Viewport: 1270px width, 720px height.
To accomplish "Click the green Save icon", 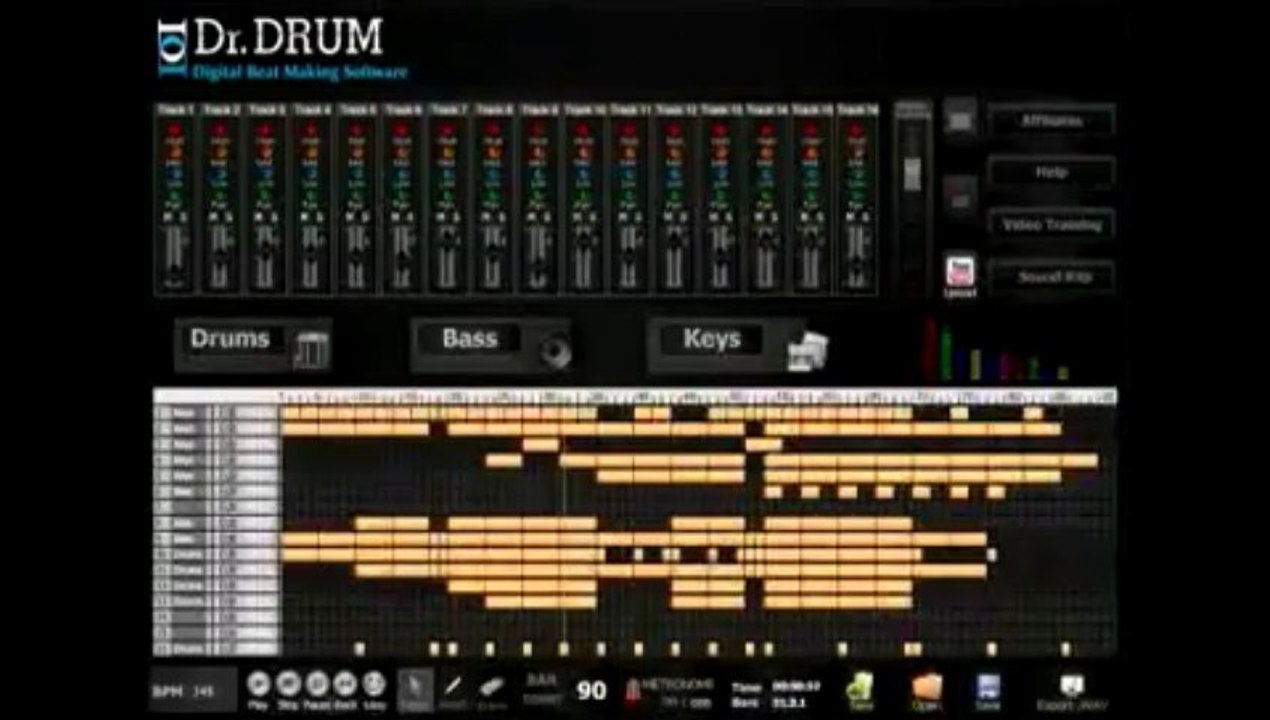I will (859, 689).
